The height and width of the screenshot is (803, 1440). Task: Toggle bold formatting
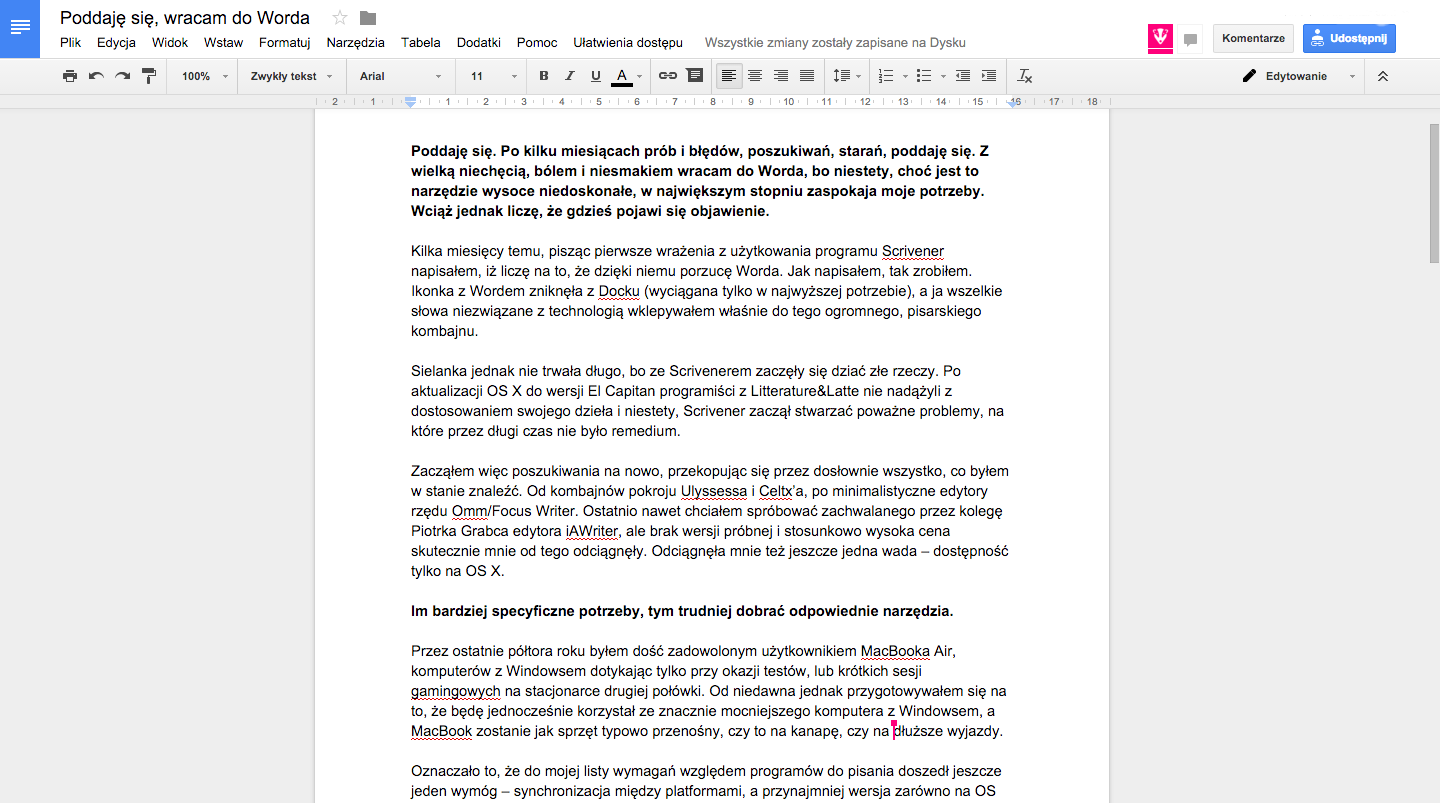[544, 76]
